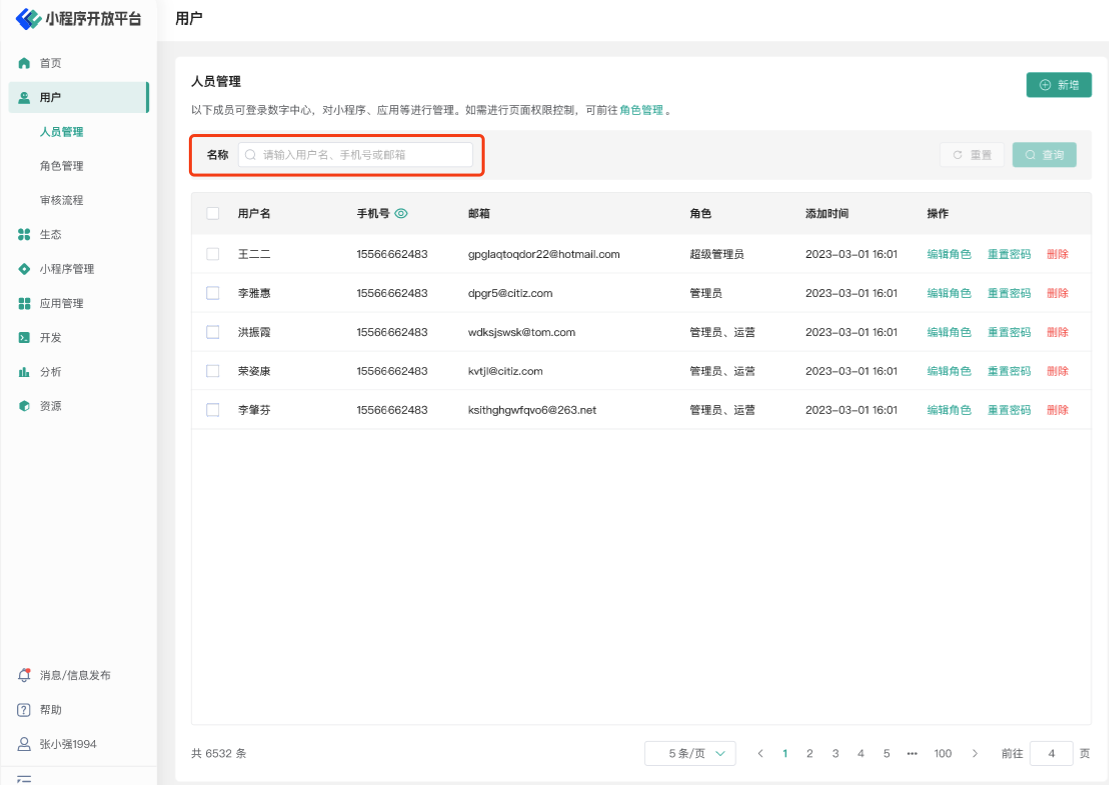The image size is (1109, 785).
Task: Click the 小程序管理 diamond icon
Action: [24, 269]
